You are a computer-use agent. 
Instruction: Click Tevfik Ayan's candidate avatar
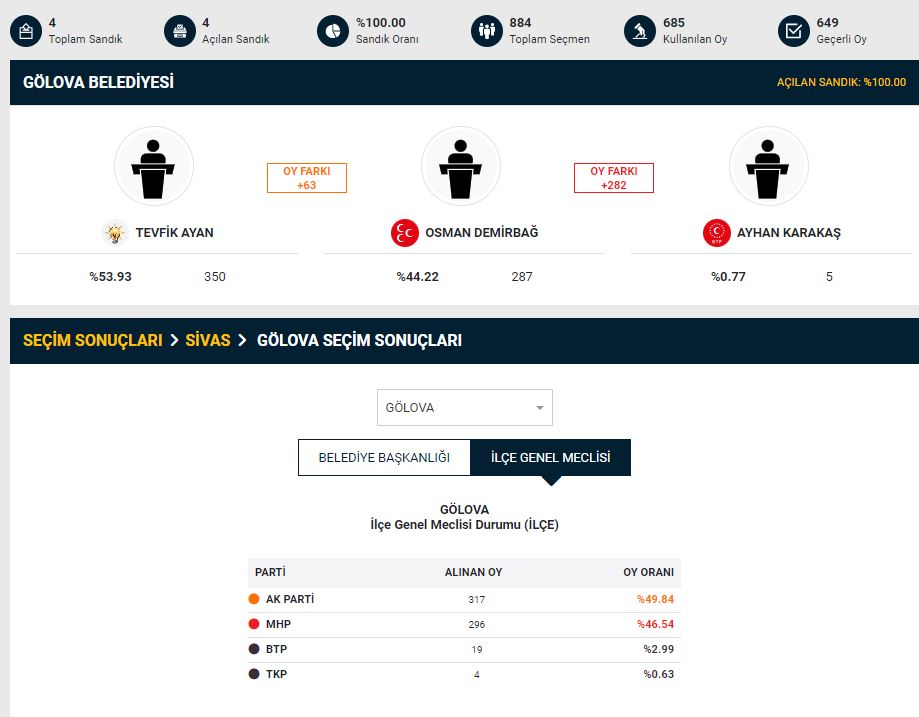pyautogui.click(x=153, y=166)
